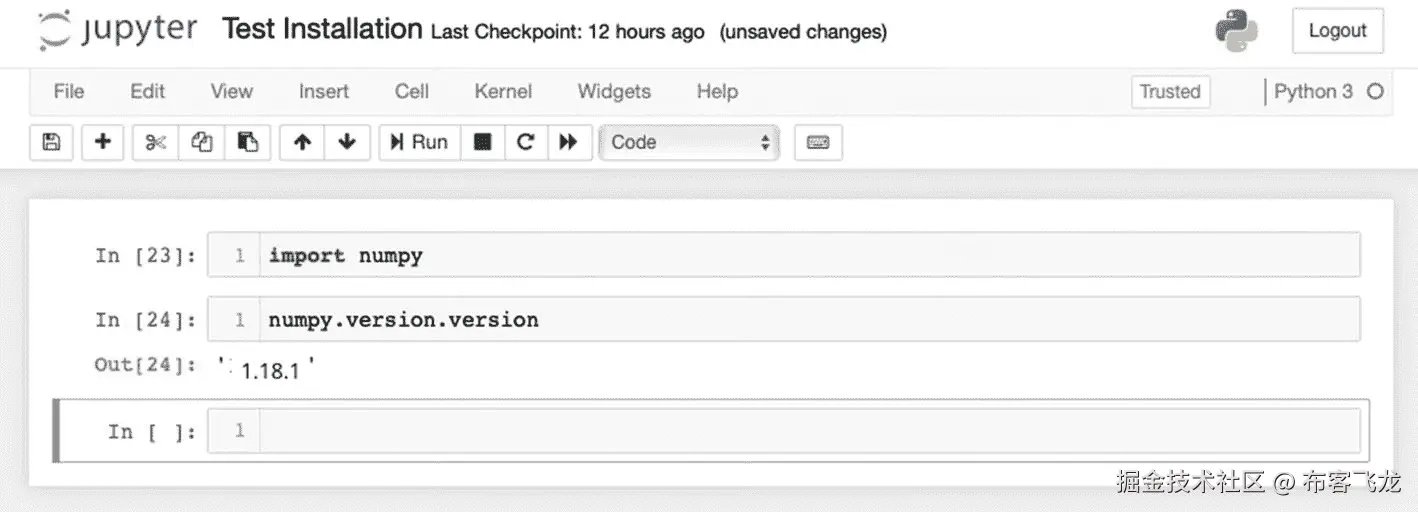Save the notebook with the floppy disk icon
The height and width of the screenshot is (512, 1418).
tap(52, 142)
